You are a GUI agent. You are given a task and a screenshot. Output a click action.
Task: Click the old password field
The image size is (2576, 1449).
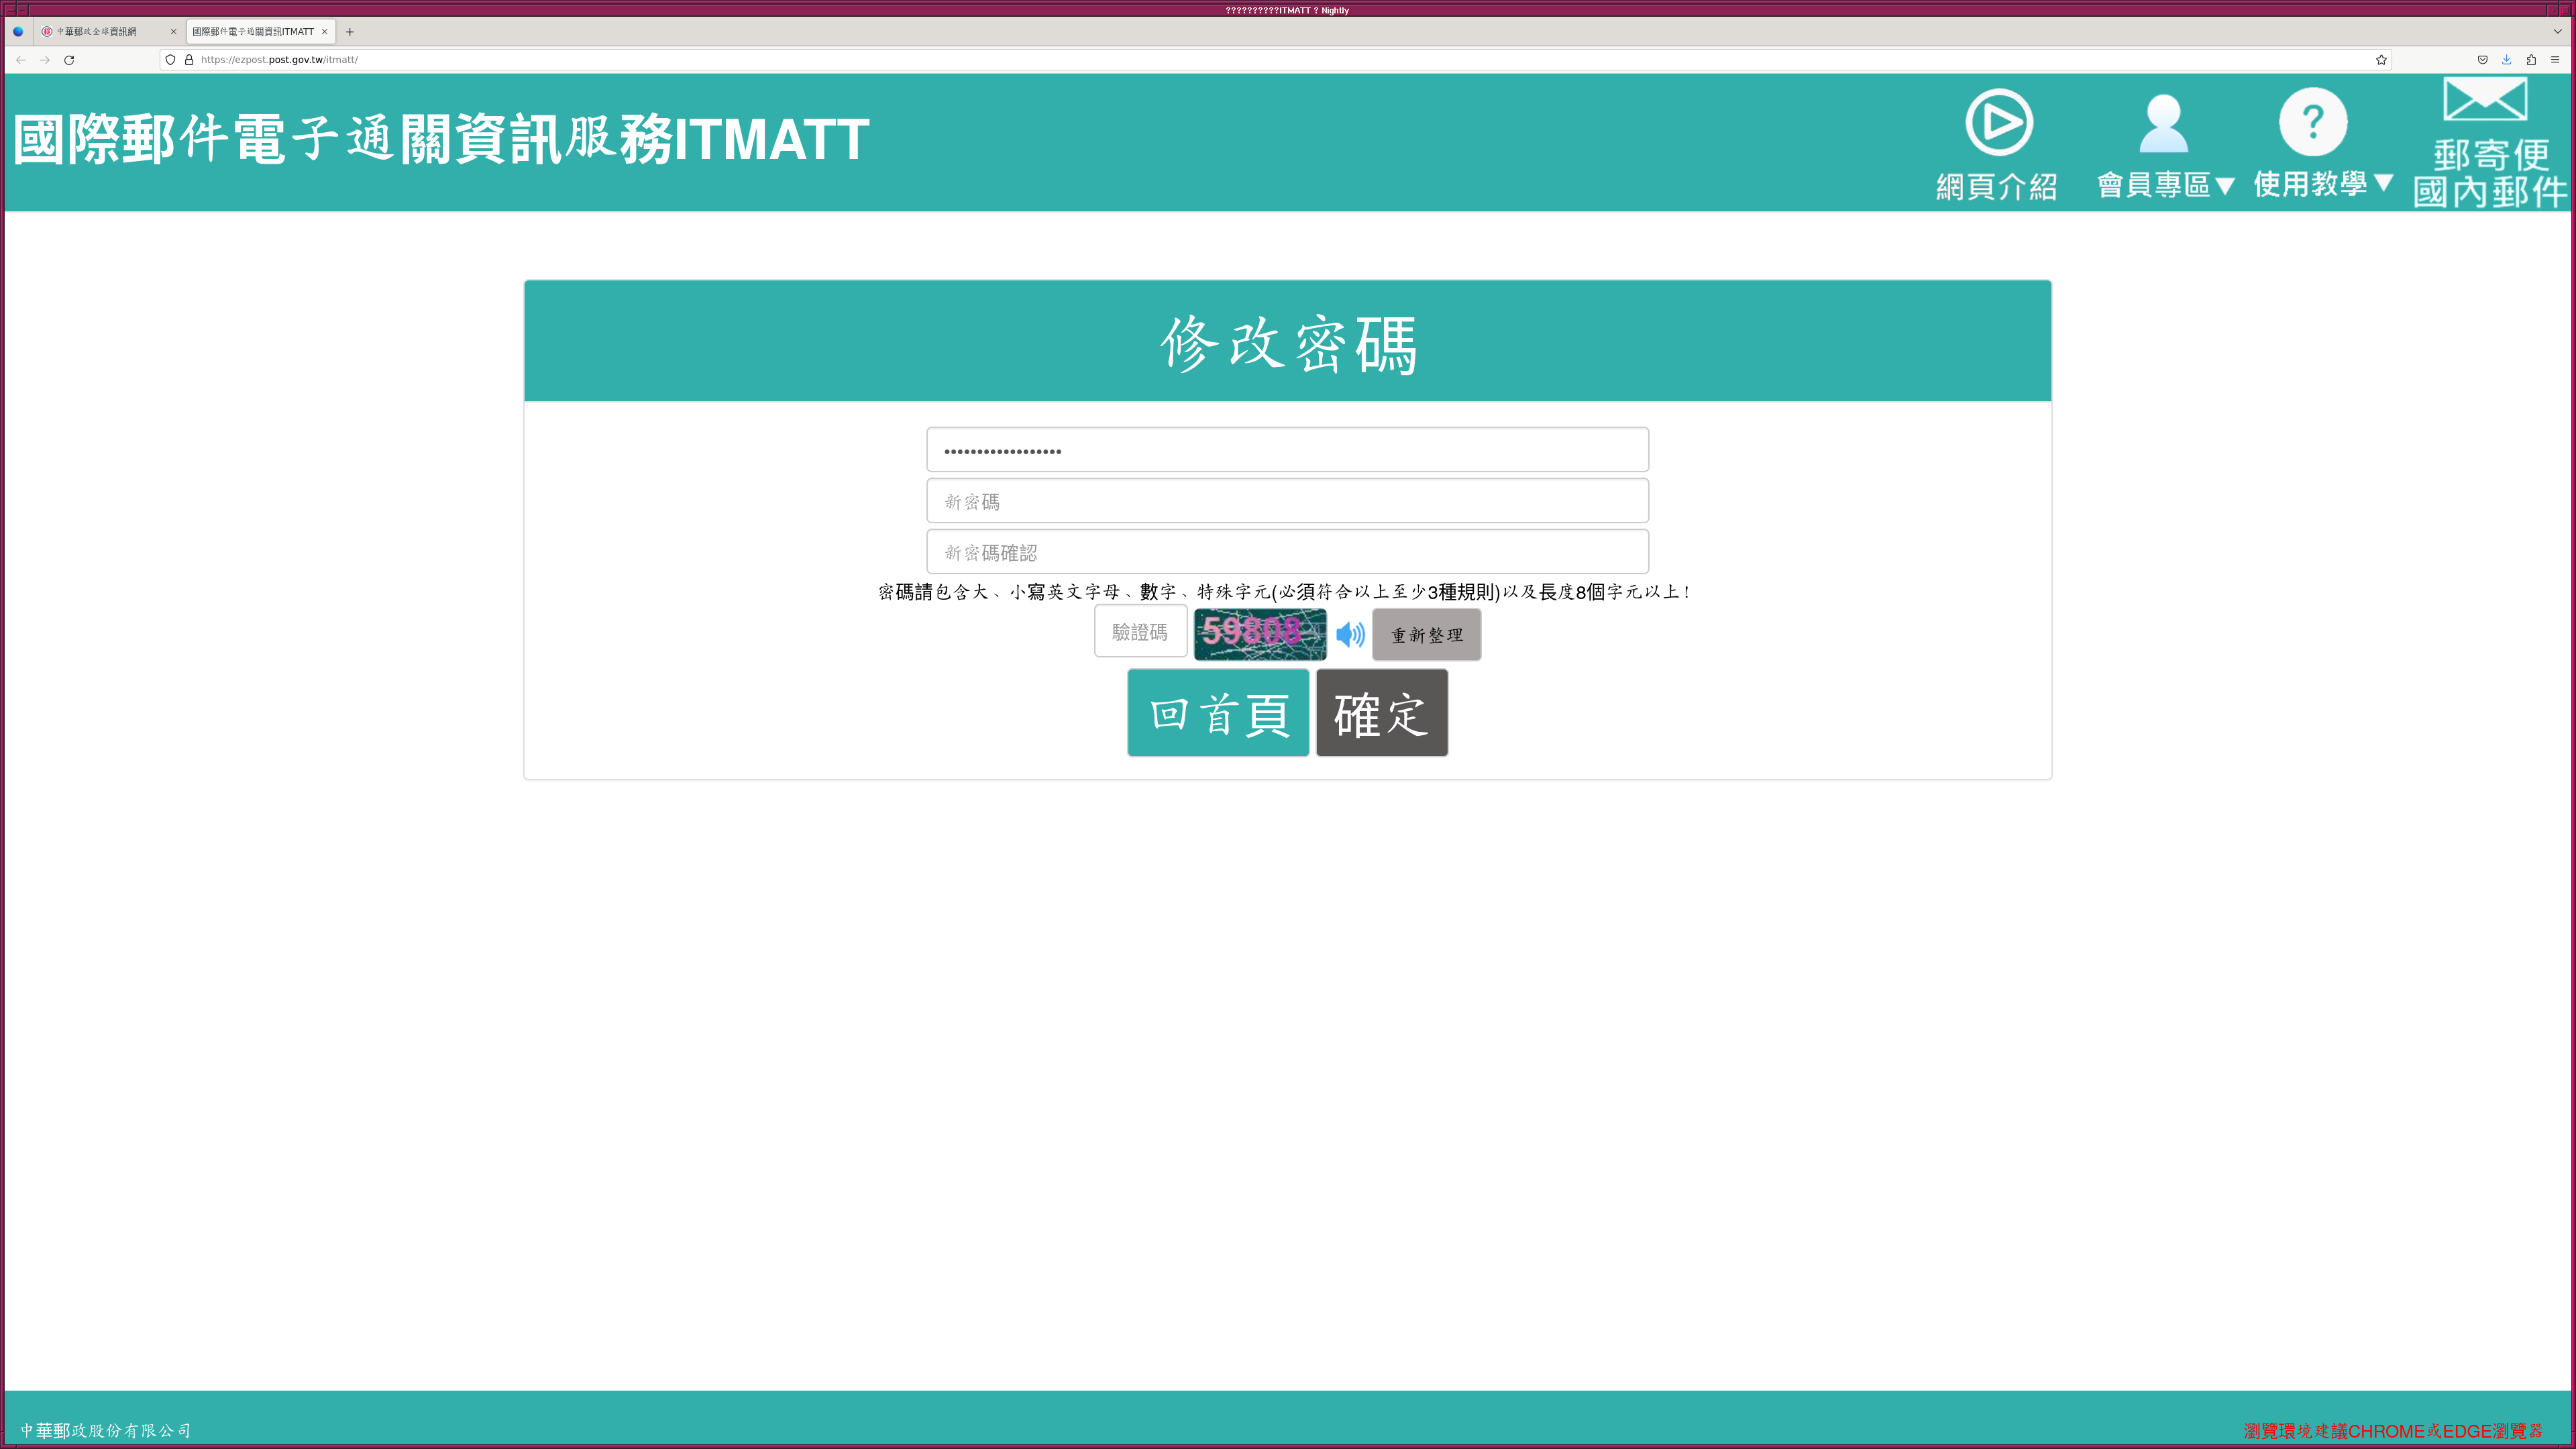tap(1287, 450)
